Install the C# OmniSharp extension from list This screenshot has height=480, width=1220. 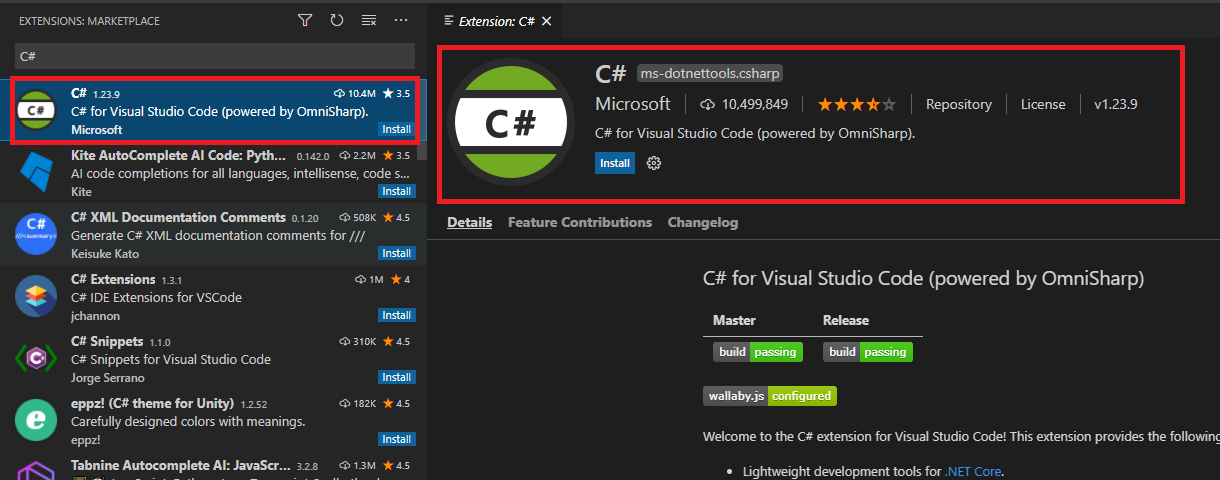tap(396, 130)
